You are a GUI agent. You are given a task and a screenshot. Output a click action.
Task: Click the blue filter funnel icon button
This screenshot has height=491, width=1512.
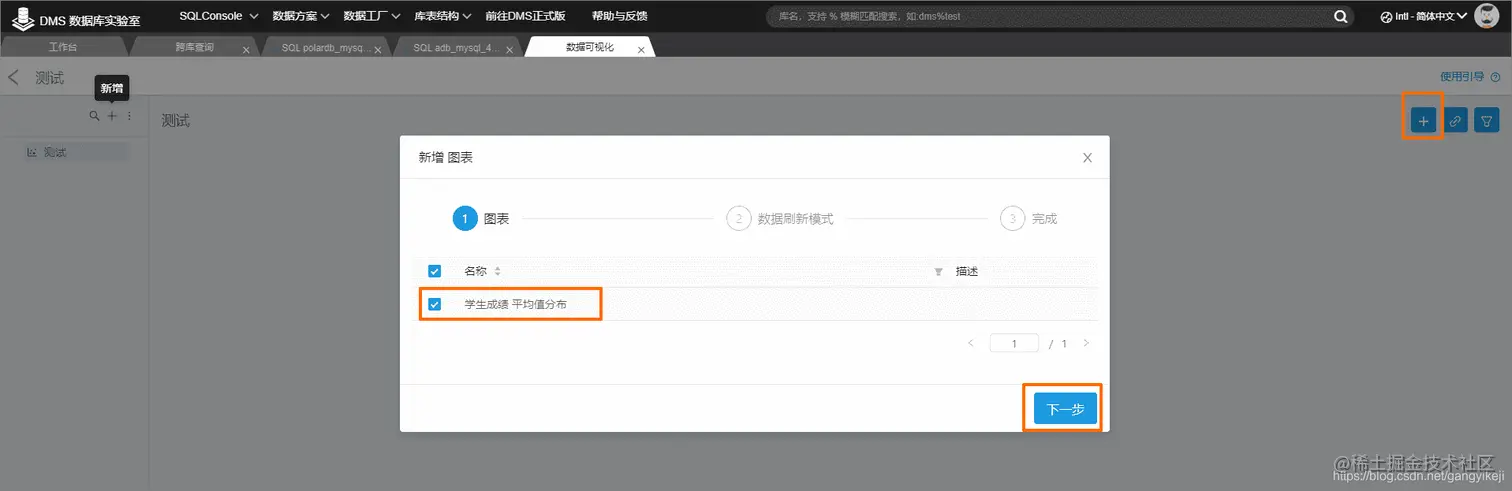click(x=1488, y=121)
